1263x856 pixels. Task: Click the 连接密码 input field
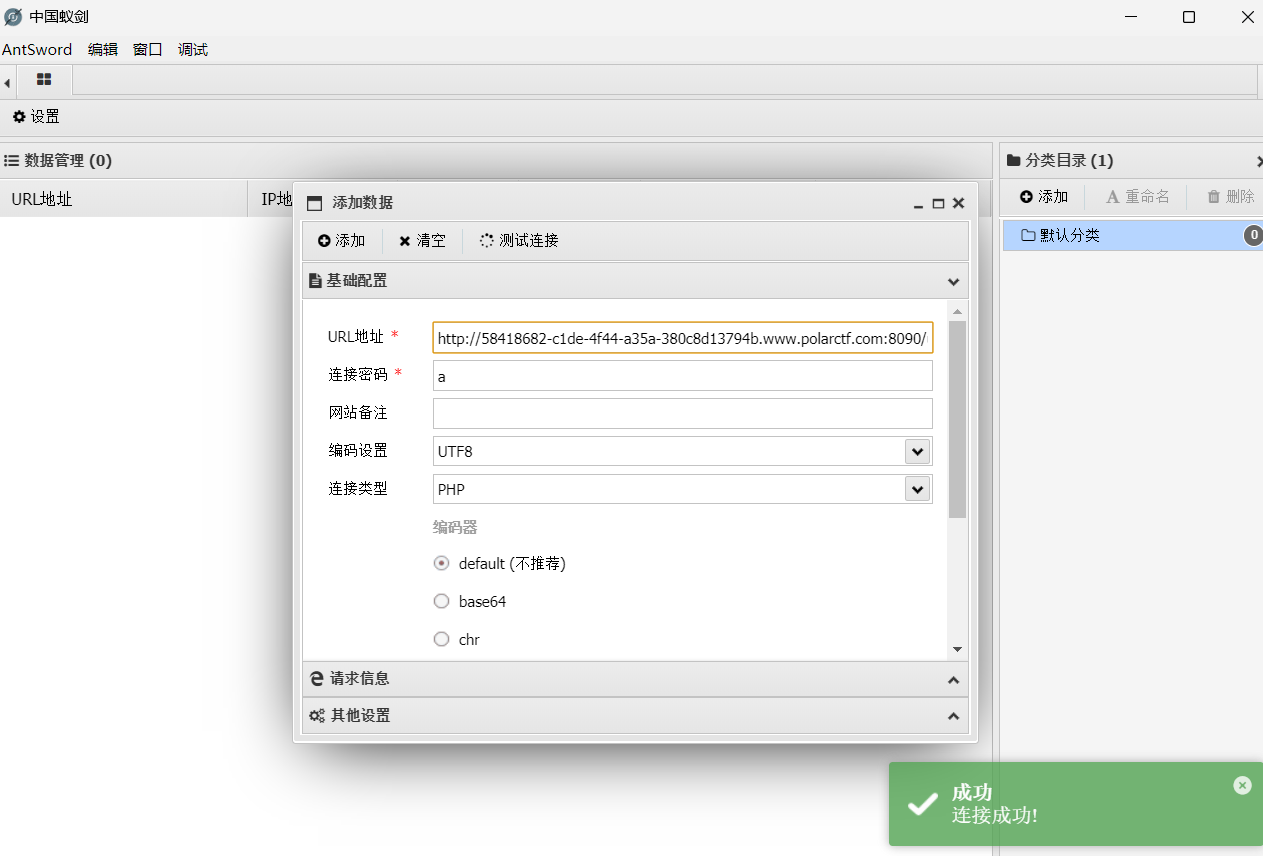coord(683,376)
